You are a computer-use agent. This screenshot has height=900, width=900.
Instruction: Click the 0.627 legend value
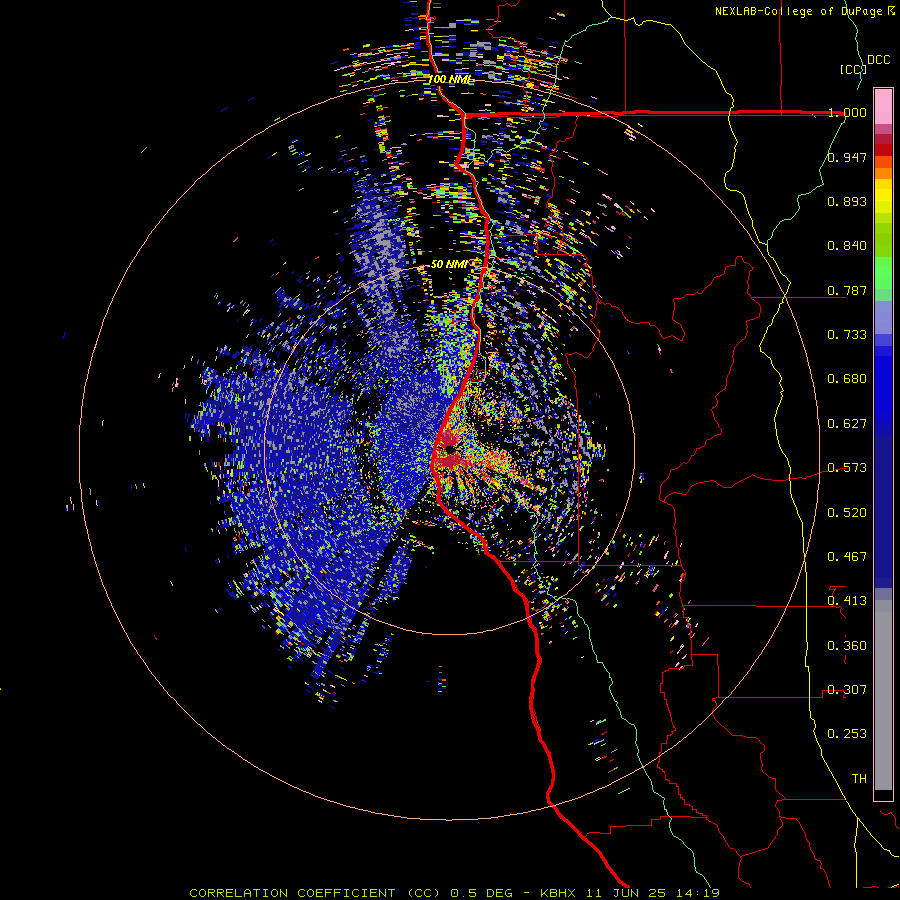[x=847, y=424]
